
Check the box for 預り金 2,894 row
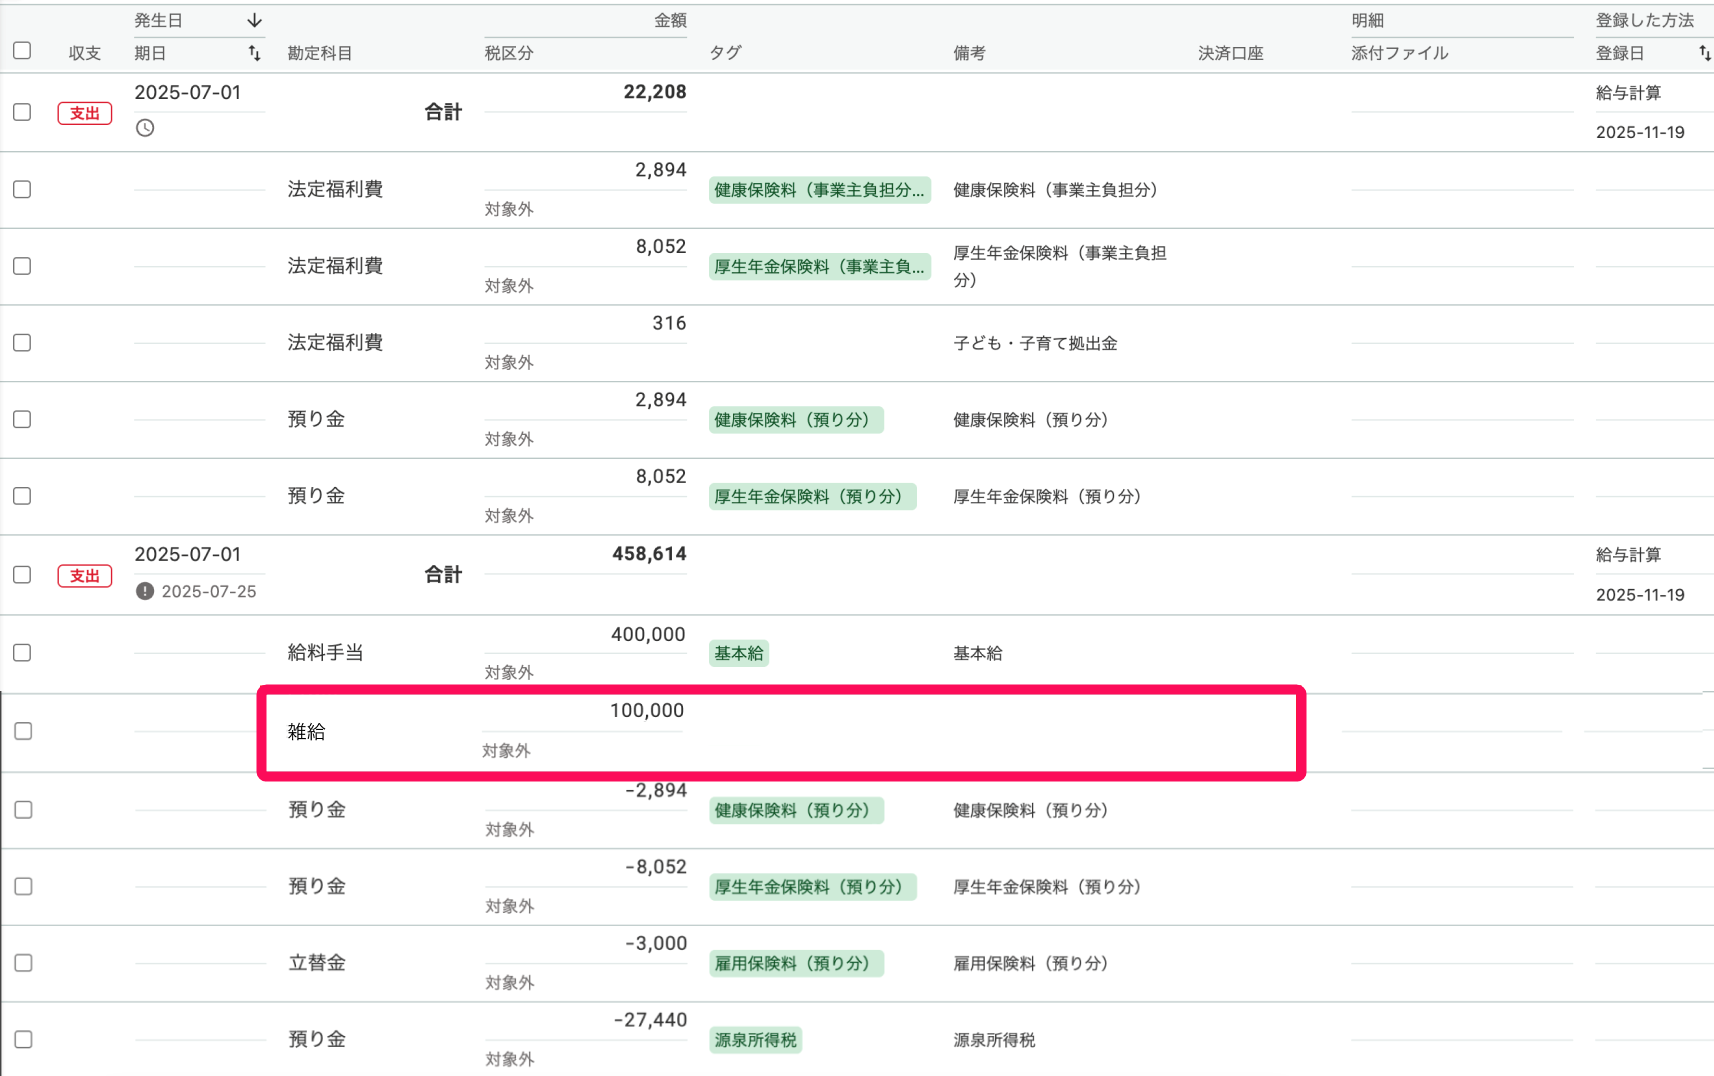pyautogui.click(x=22, y=419)
